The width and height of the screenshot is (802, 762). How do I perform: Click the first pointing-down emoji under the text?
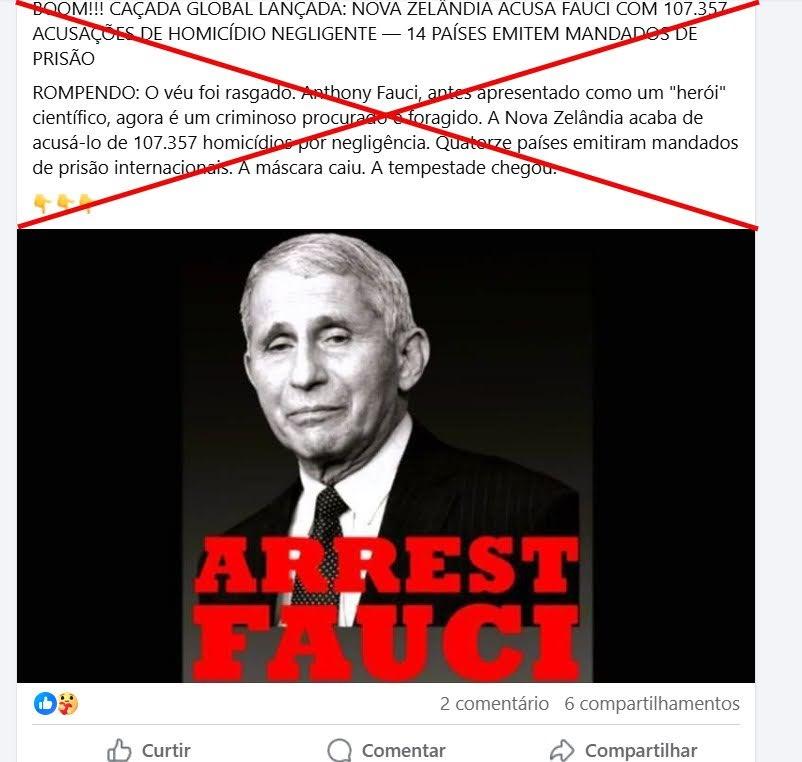(41, 203)
